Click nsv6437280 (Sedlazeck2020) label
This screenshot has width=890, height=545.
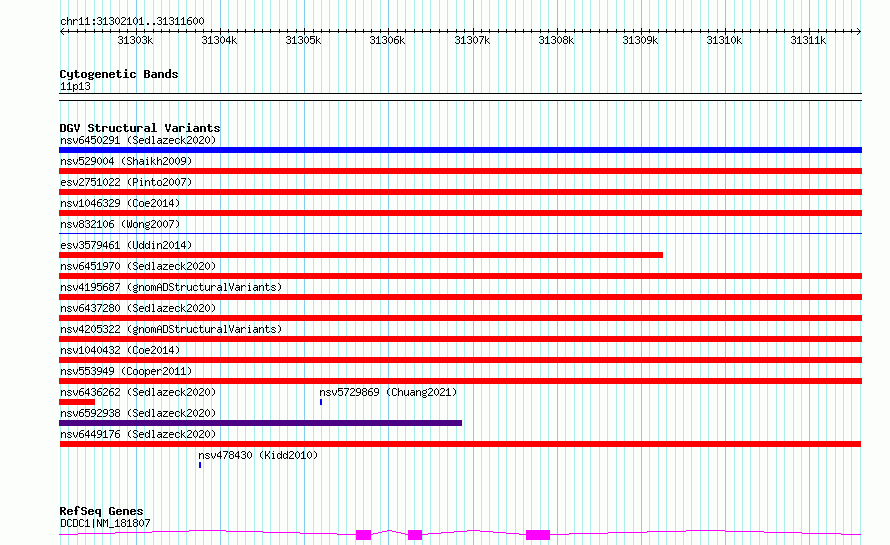coord(138,308)
